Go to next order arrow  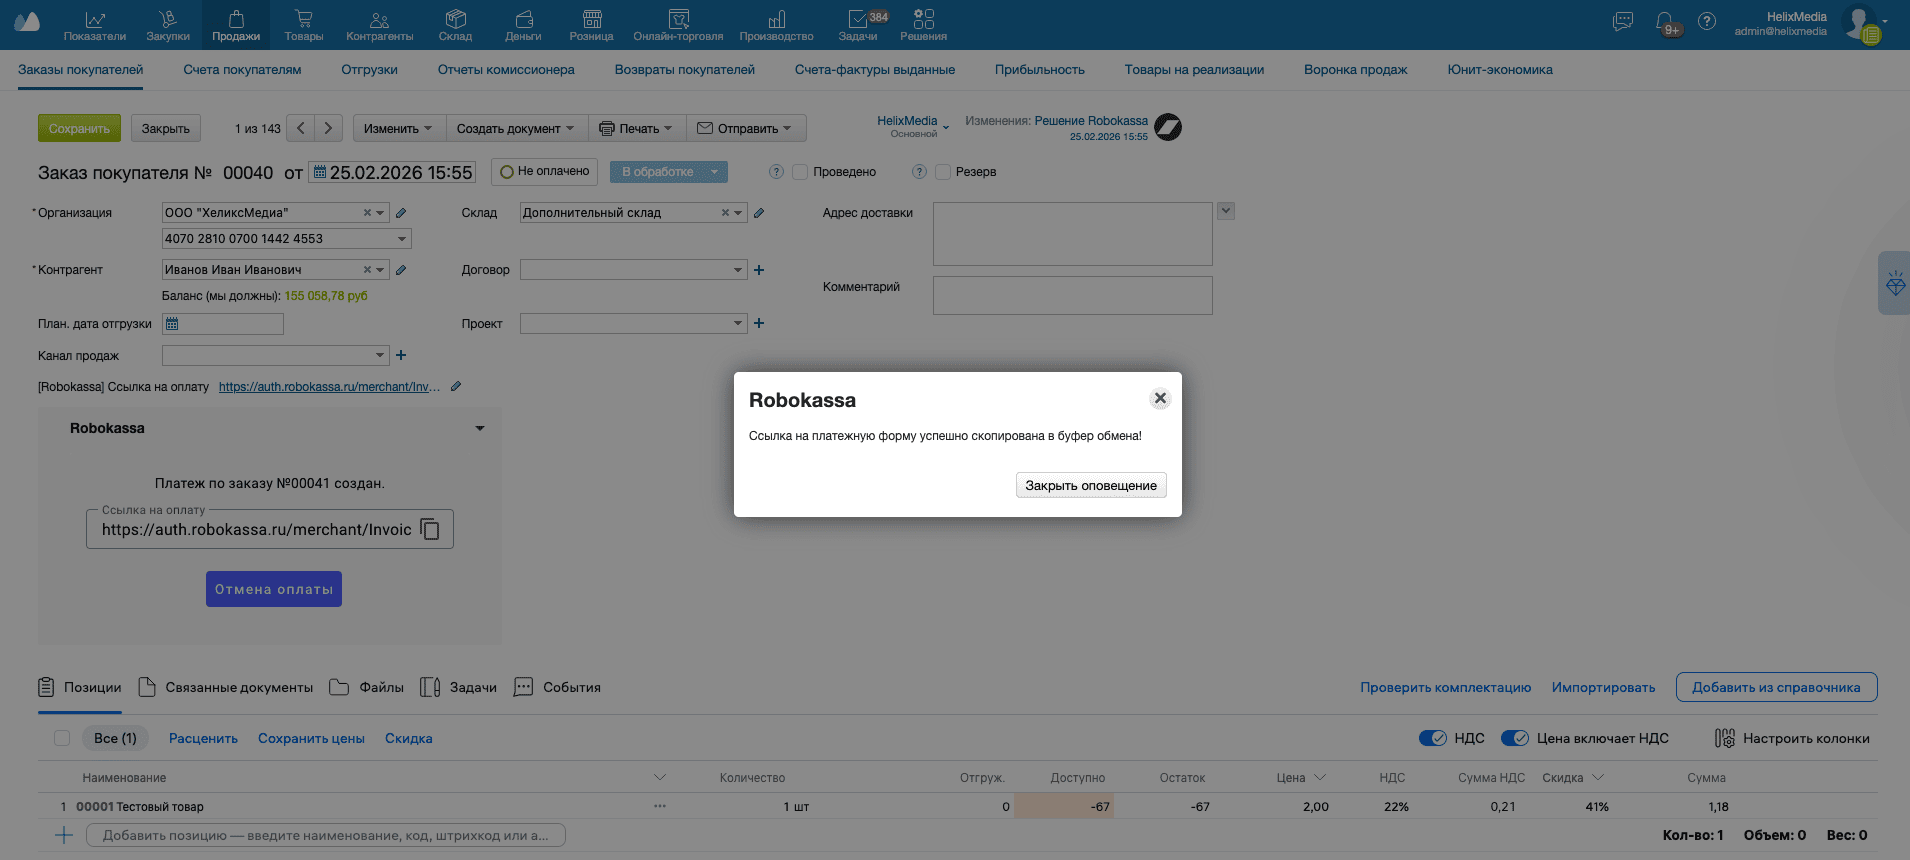[x=328, y=128]
